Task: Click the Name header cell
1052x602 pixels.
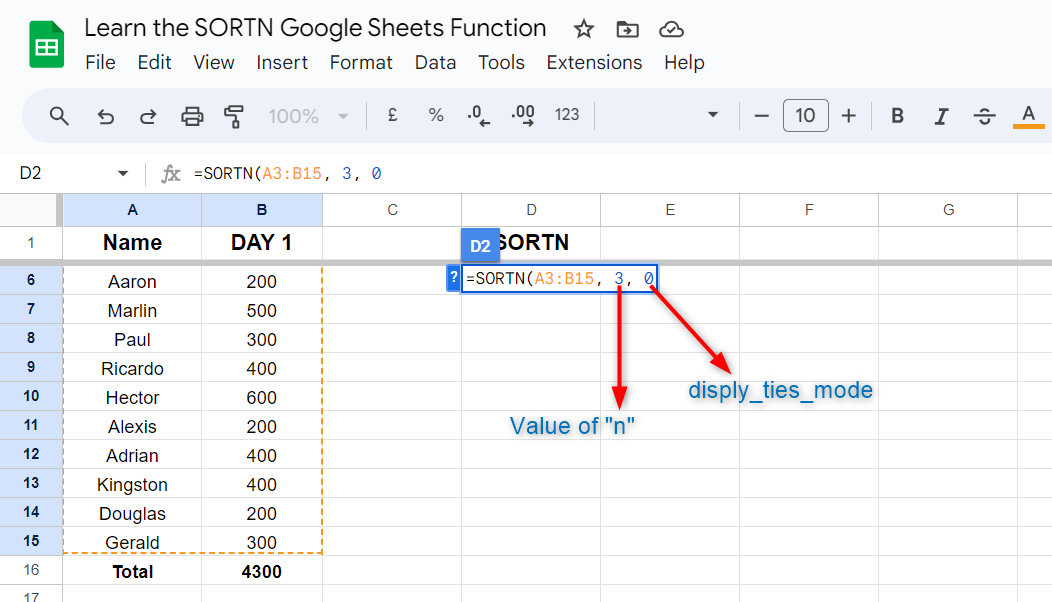Action: pos(132,242)
